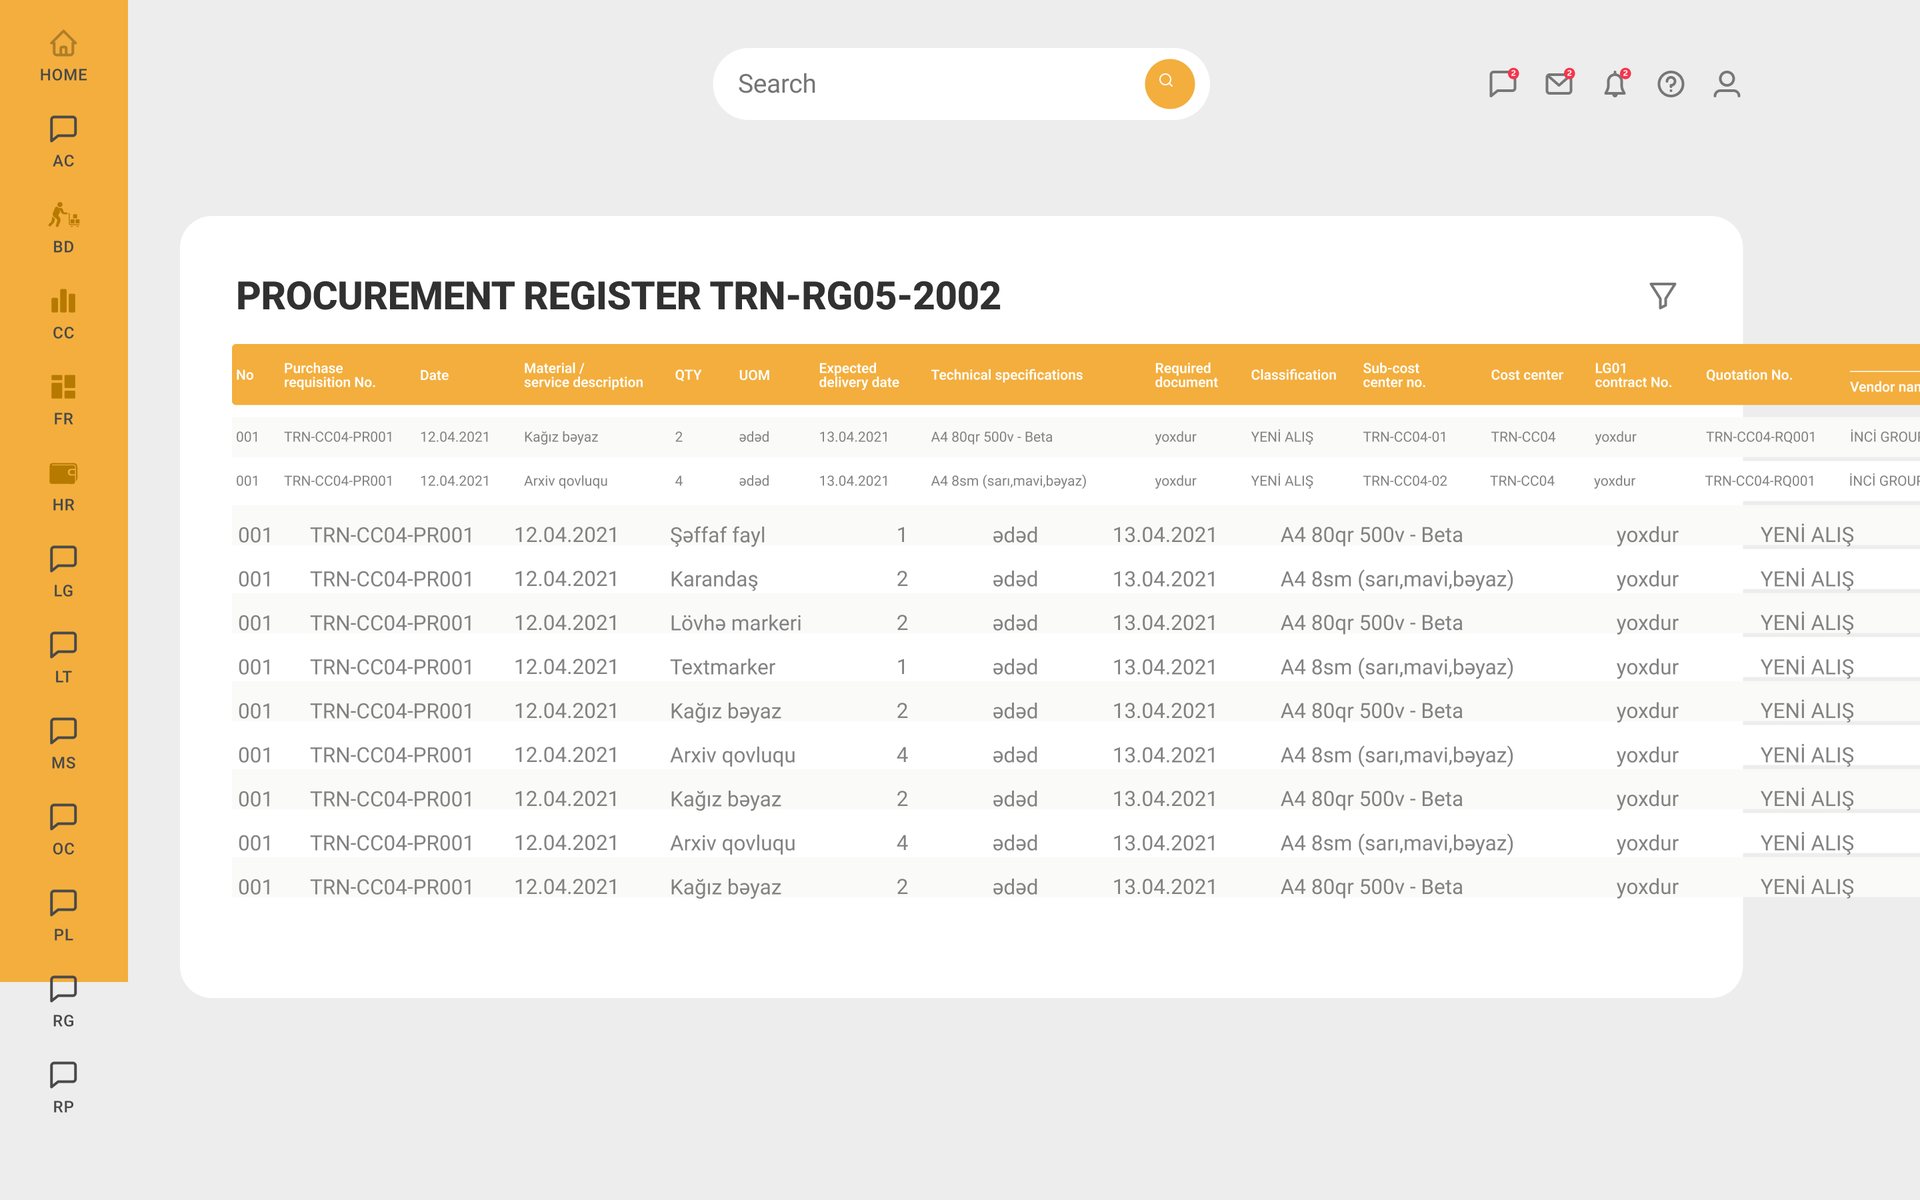Open the HR wallet section
Viewport: 1920px width, 1200px height.
click(63, 486)
